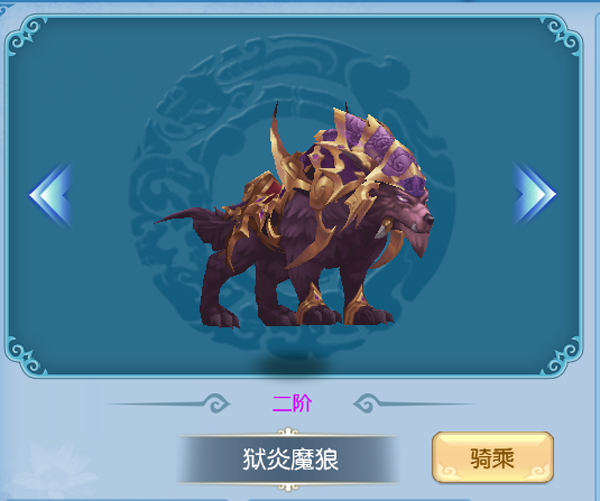Click the purple 二阶 tier label
The height and width of the screenshot is (501, 600).
(x=292, y=403)
